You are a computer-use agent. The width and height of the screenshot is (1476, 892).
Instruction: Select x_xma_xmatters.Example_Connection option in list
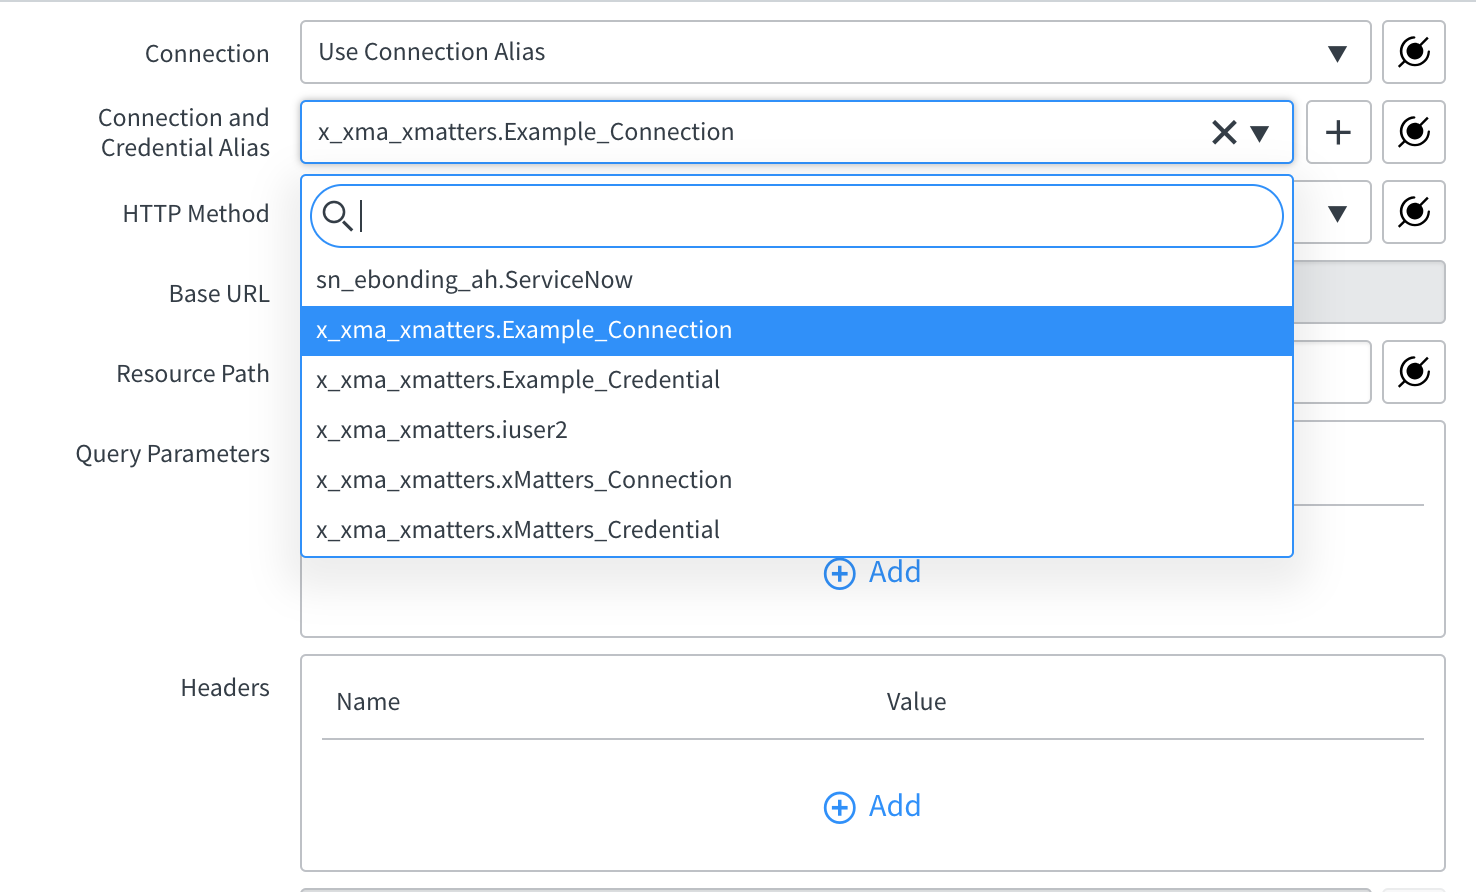pos(797,330)
